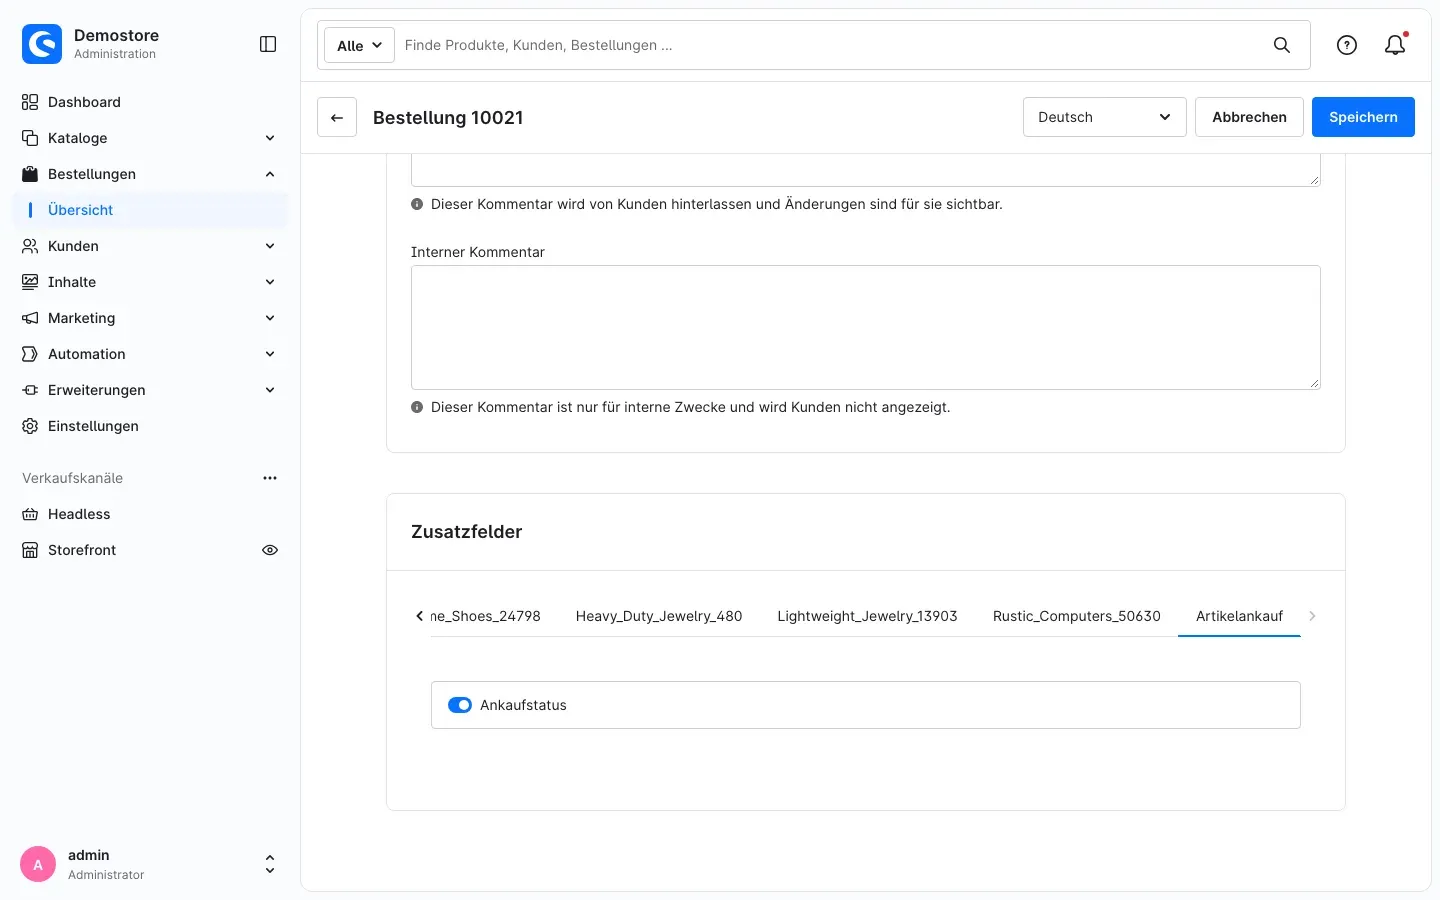This screenshot has height=900, width=1440.
Task: Collapse the sidebar with the panel icon
Action: pyautogui.click(x=268, y=44)
